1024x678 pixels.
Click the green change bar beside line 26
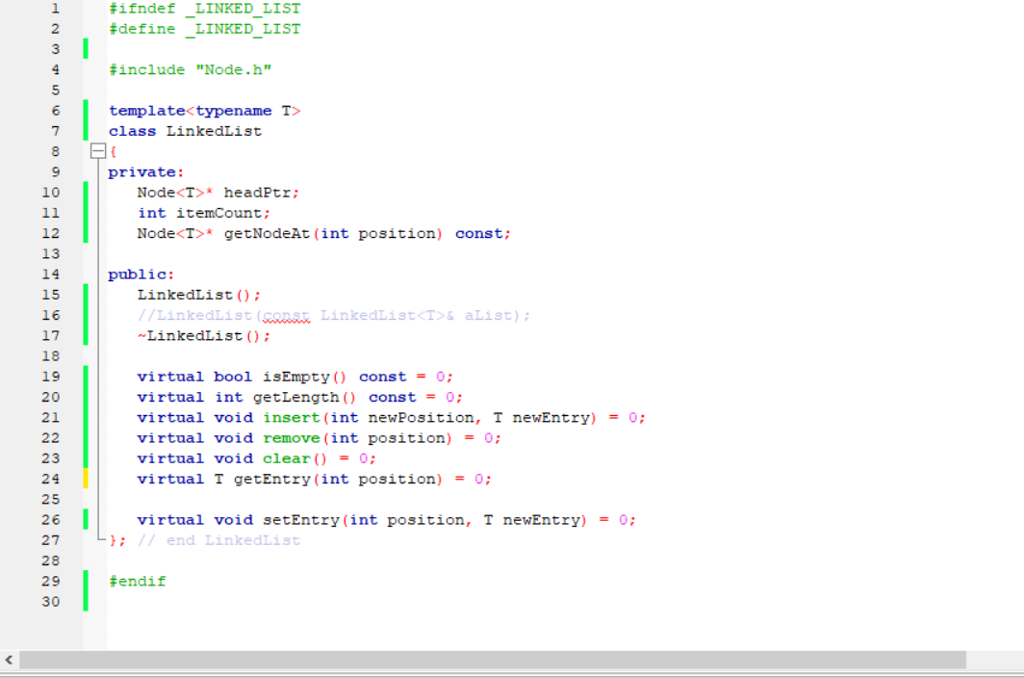[88, 520]
